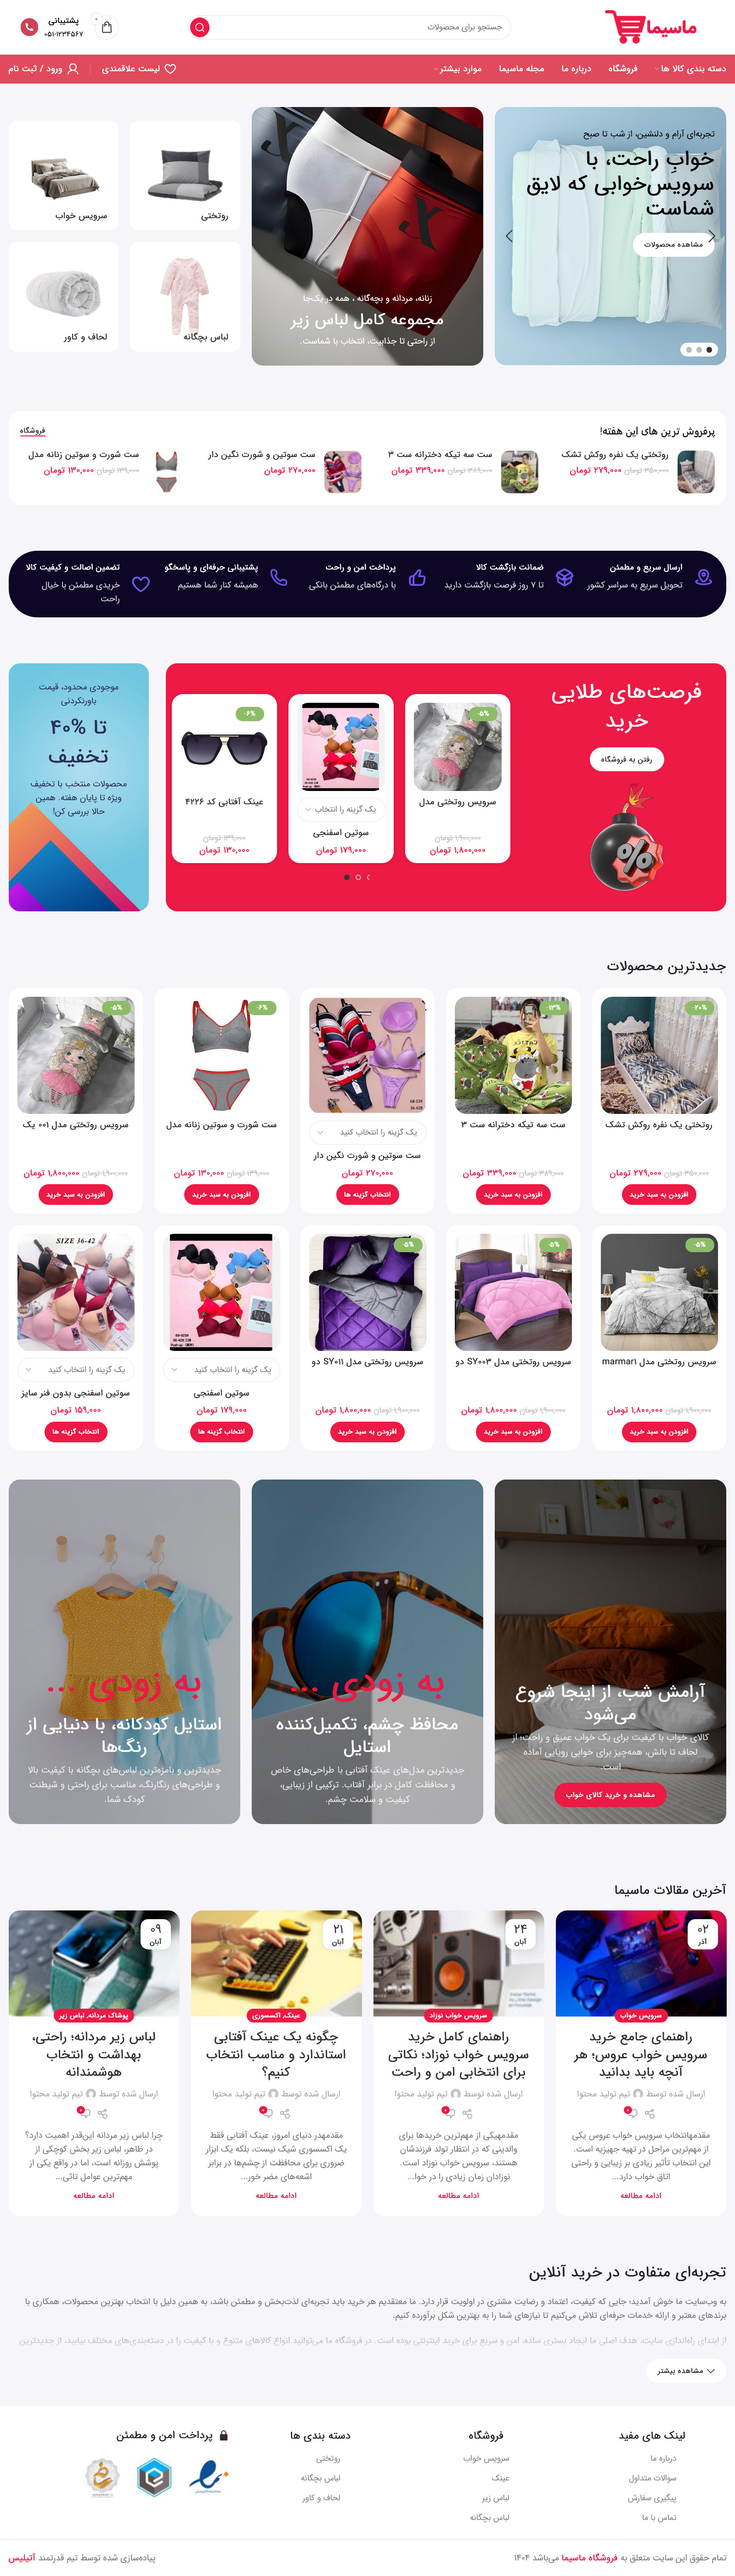The width and height of the screenshot is (735, 2576).
Task: Click the support phone icon
Action: (29, 27)
